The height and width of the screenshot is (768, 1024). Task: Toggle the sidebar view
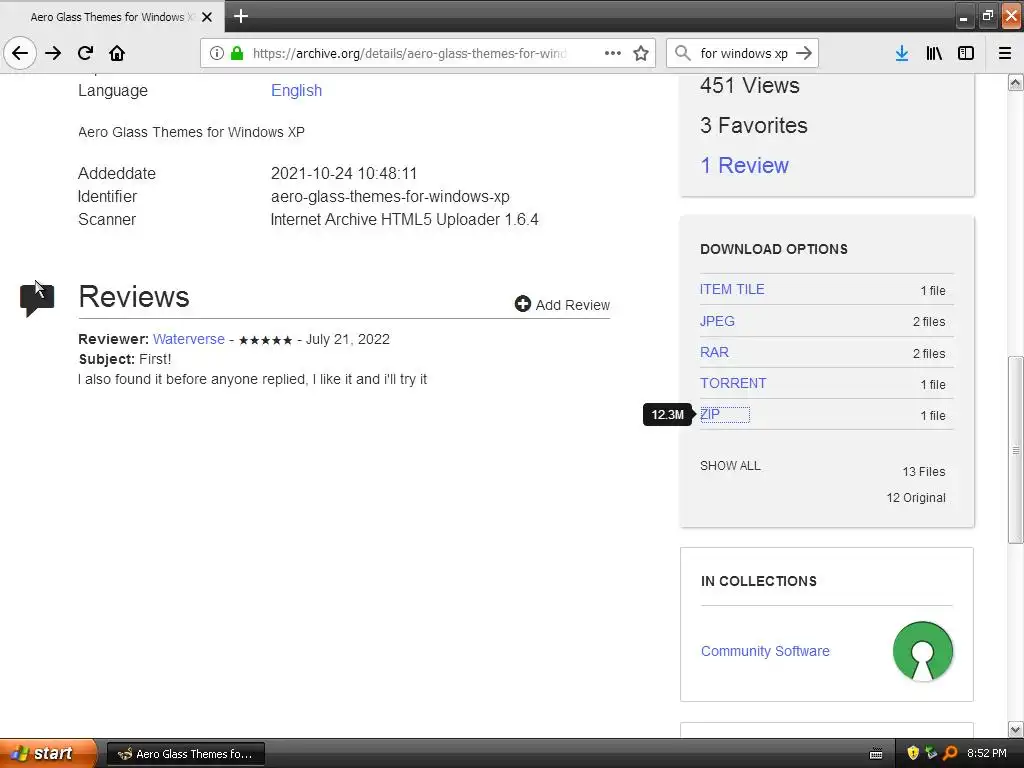[x=966, y=53]
